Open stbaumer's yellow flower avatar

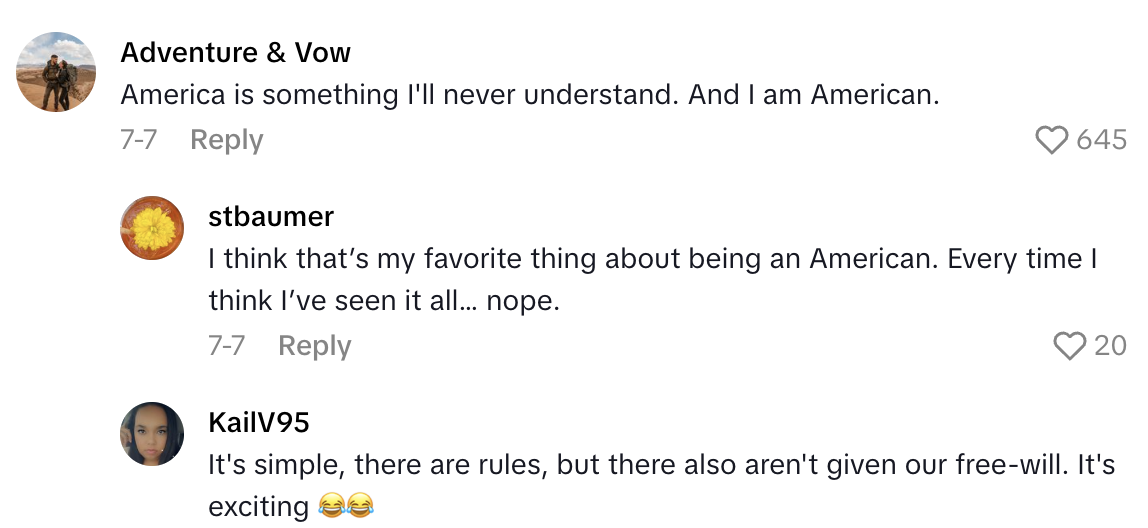[152, 228]
